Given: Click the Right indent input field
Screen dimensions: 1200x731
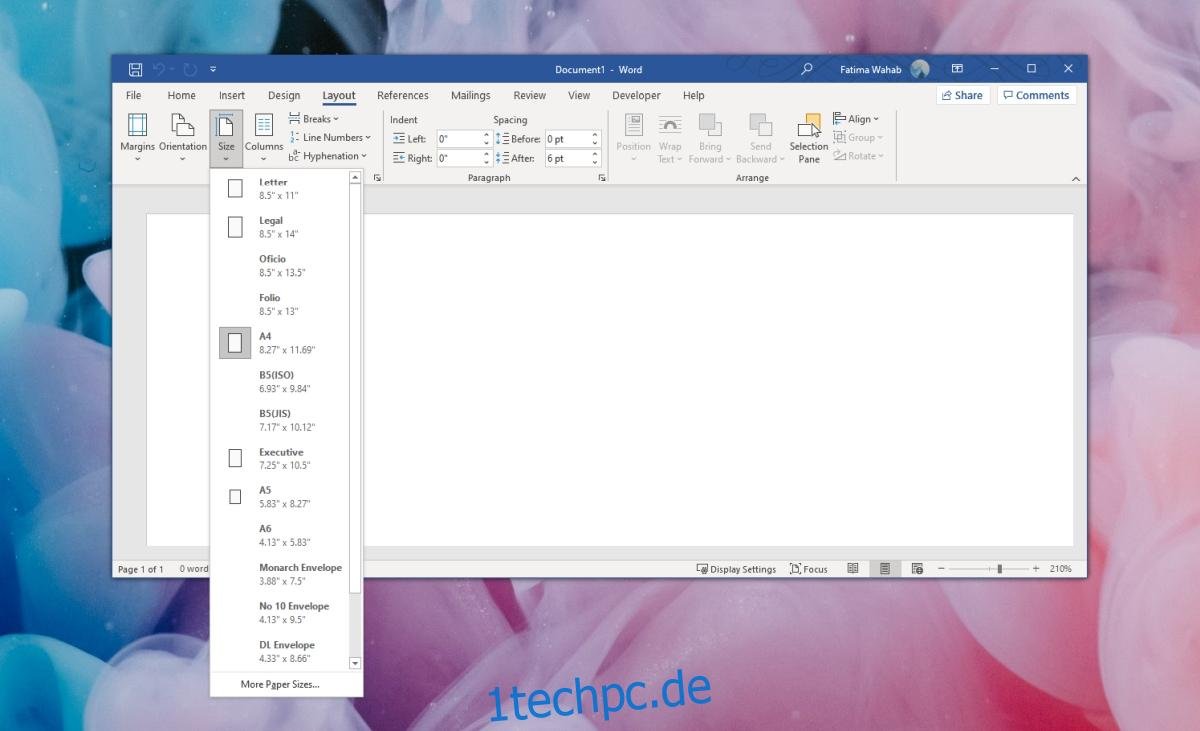Looking at the screenshot, I should pyautogui.click(x=459, y=158).
